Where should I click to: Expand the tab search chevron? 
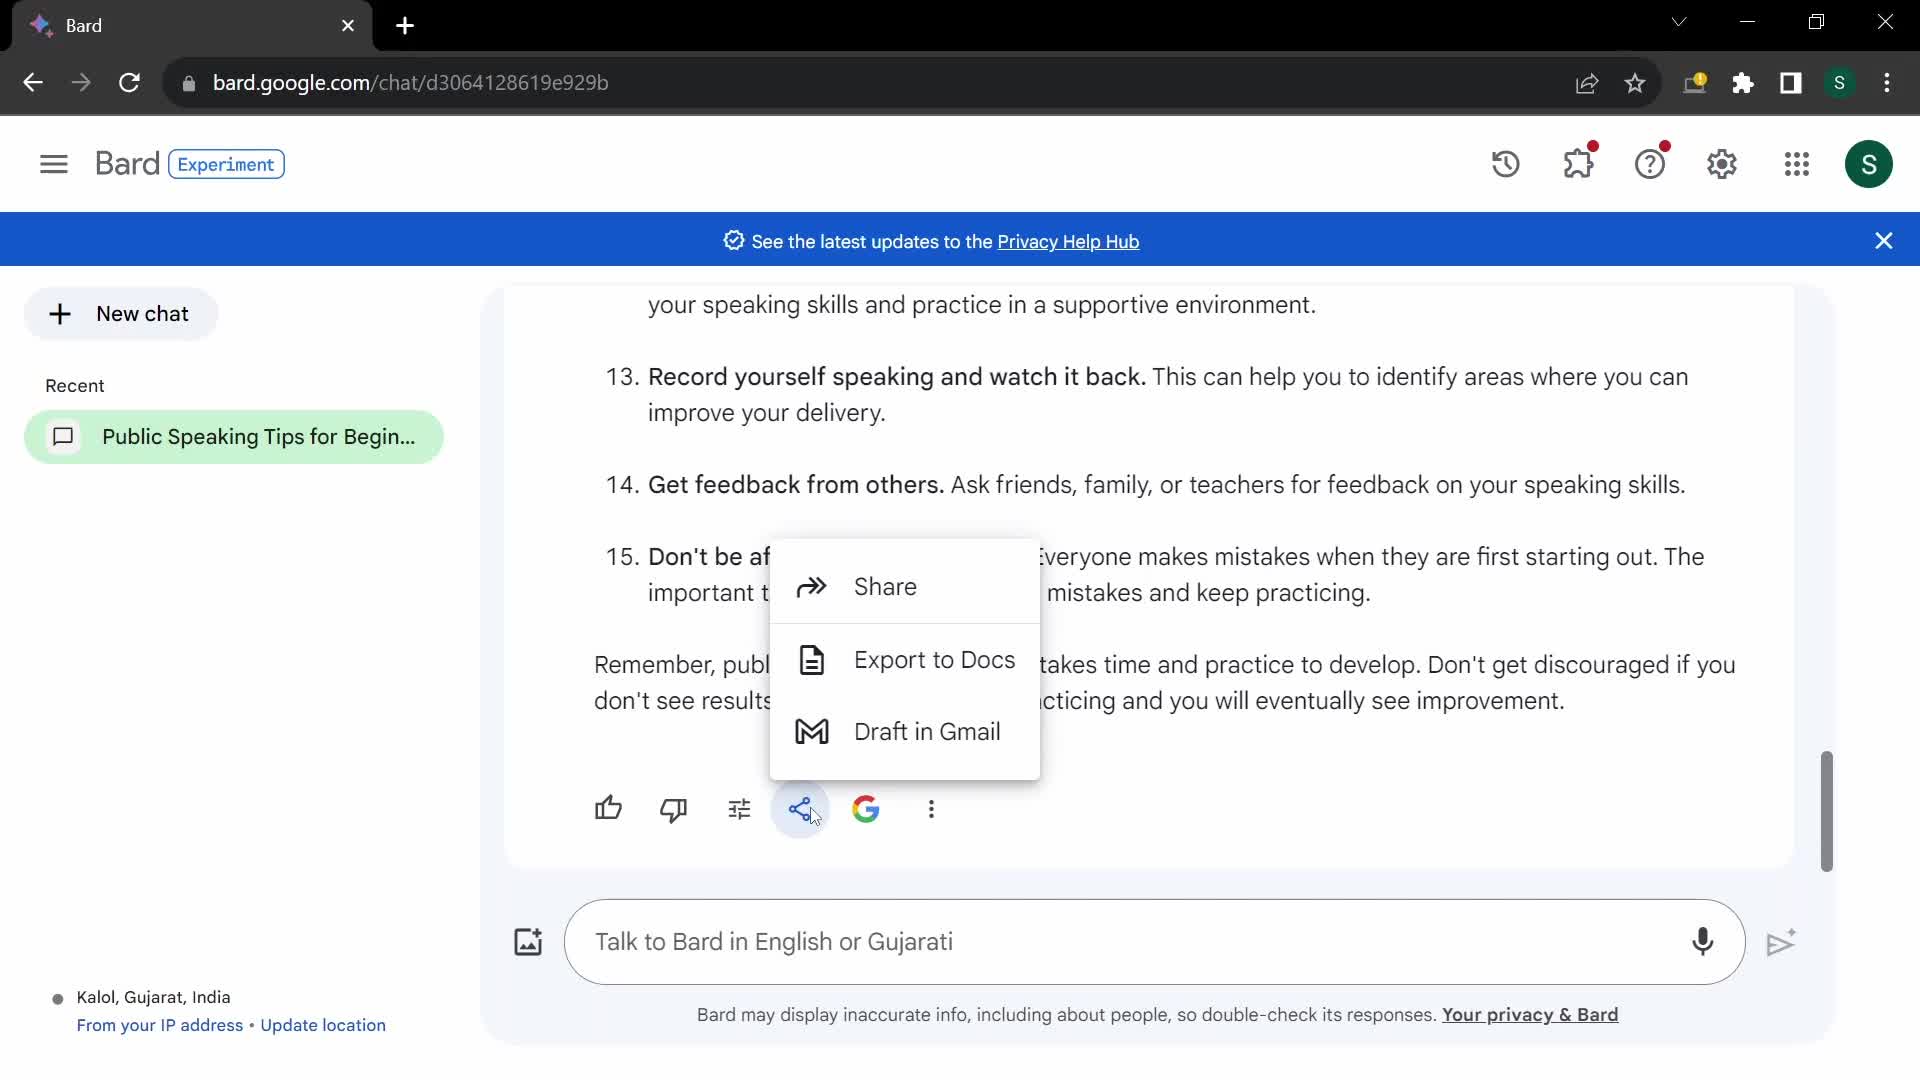click(x=1679, y=22)
